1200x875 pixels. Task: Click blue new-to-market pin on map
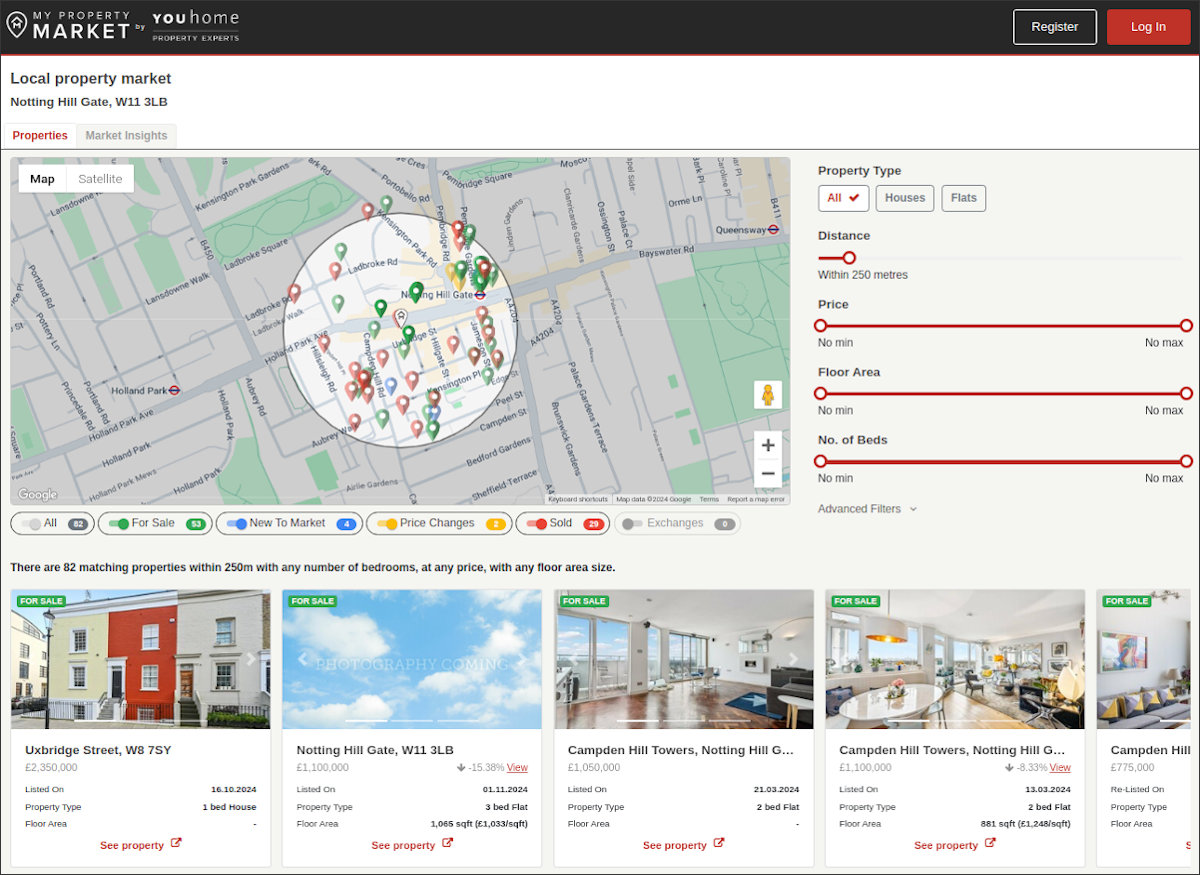[x=391, y=385]
